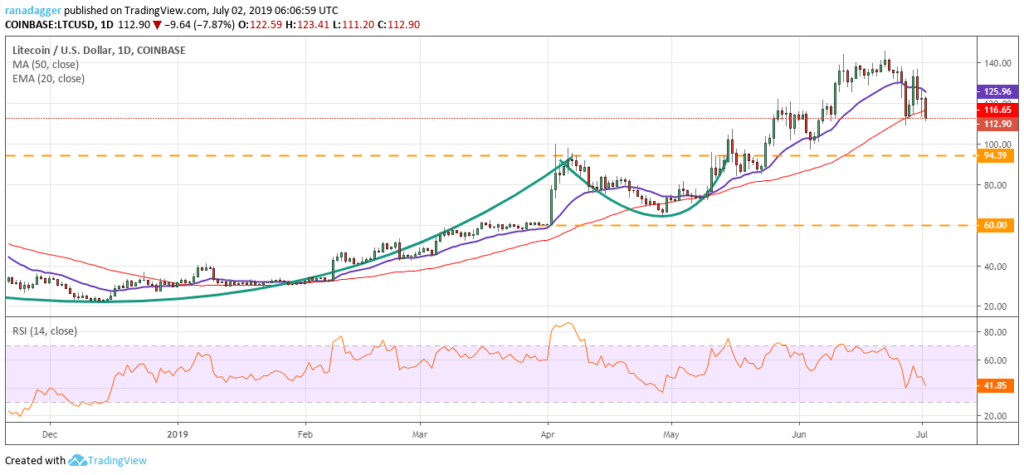
Task: Click the 60.00 orange level label
Action: [x=993, y=225]
